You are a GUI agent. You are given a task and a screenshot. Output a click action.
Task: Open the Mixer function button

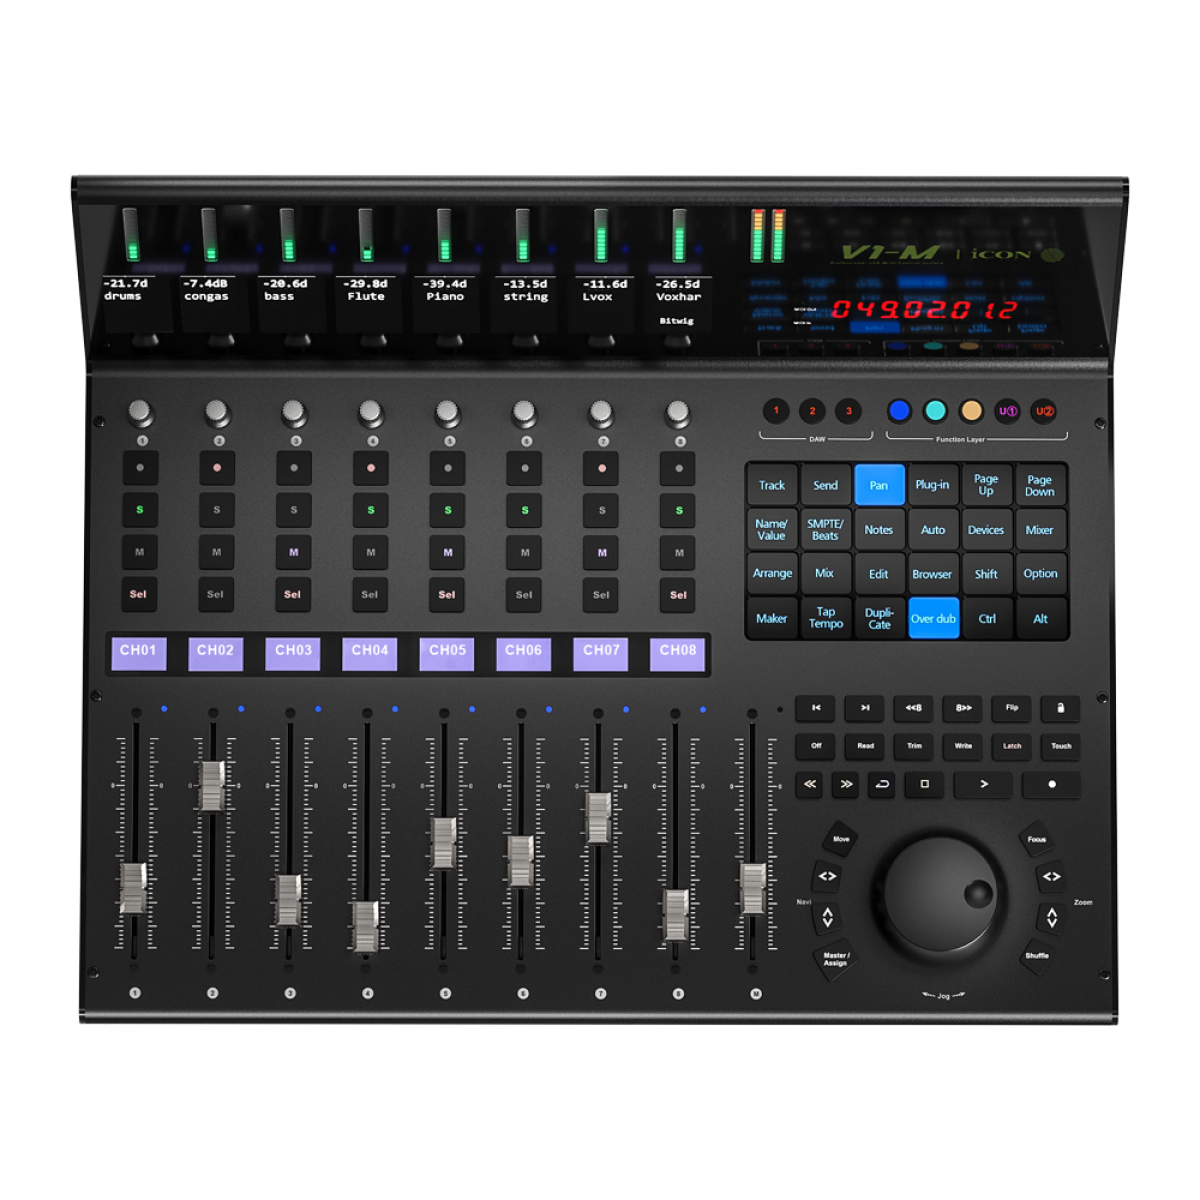(1040, 530)
